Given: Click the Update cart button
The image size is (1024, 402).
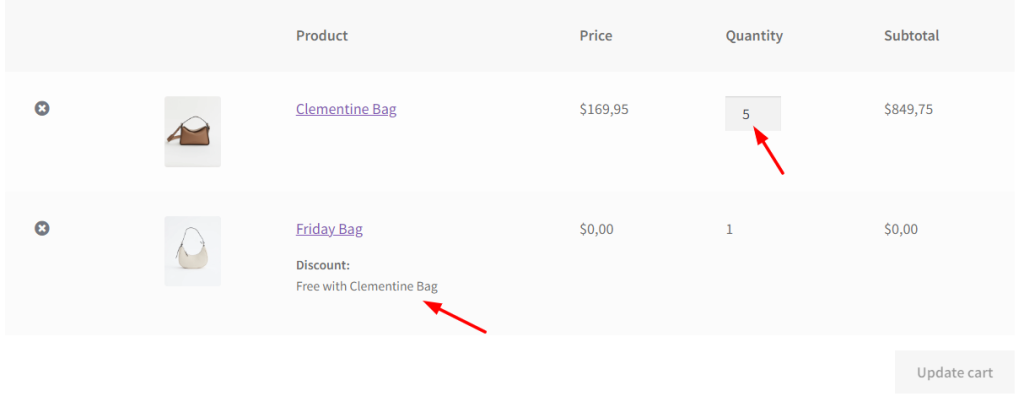Looking at the screenshot, I should (x=954, y=373).
